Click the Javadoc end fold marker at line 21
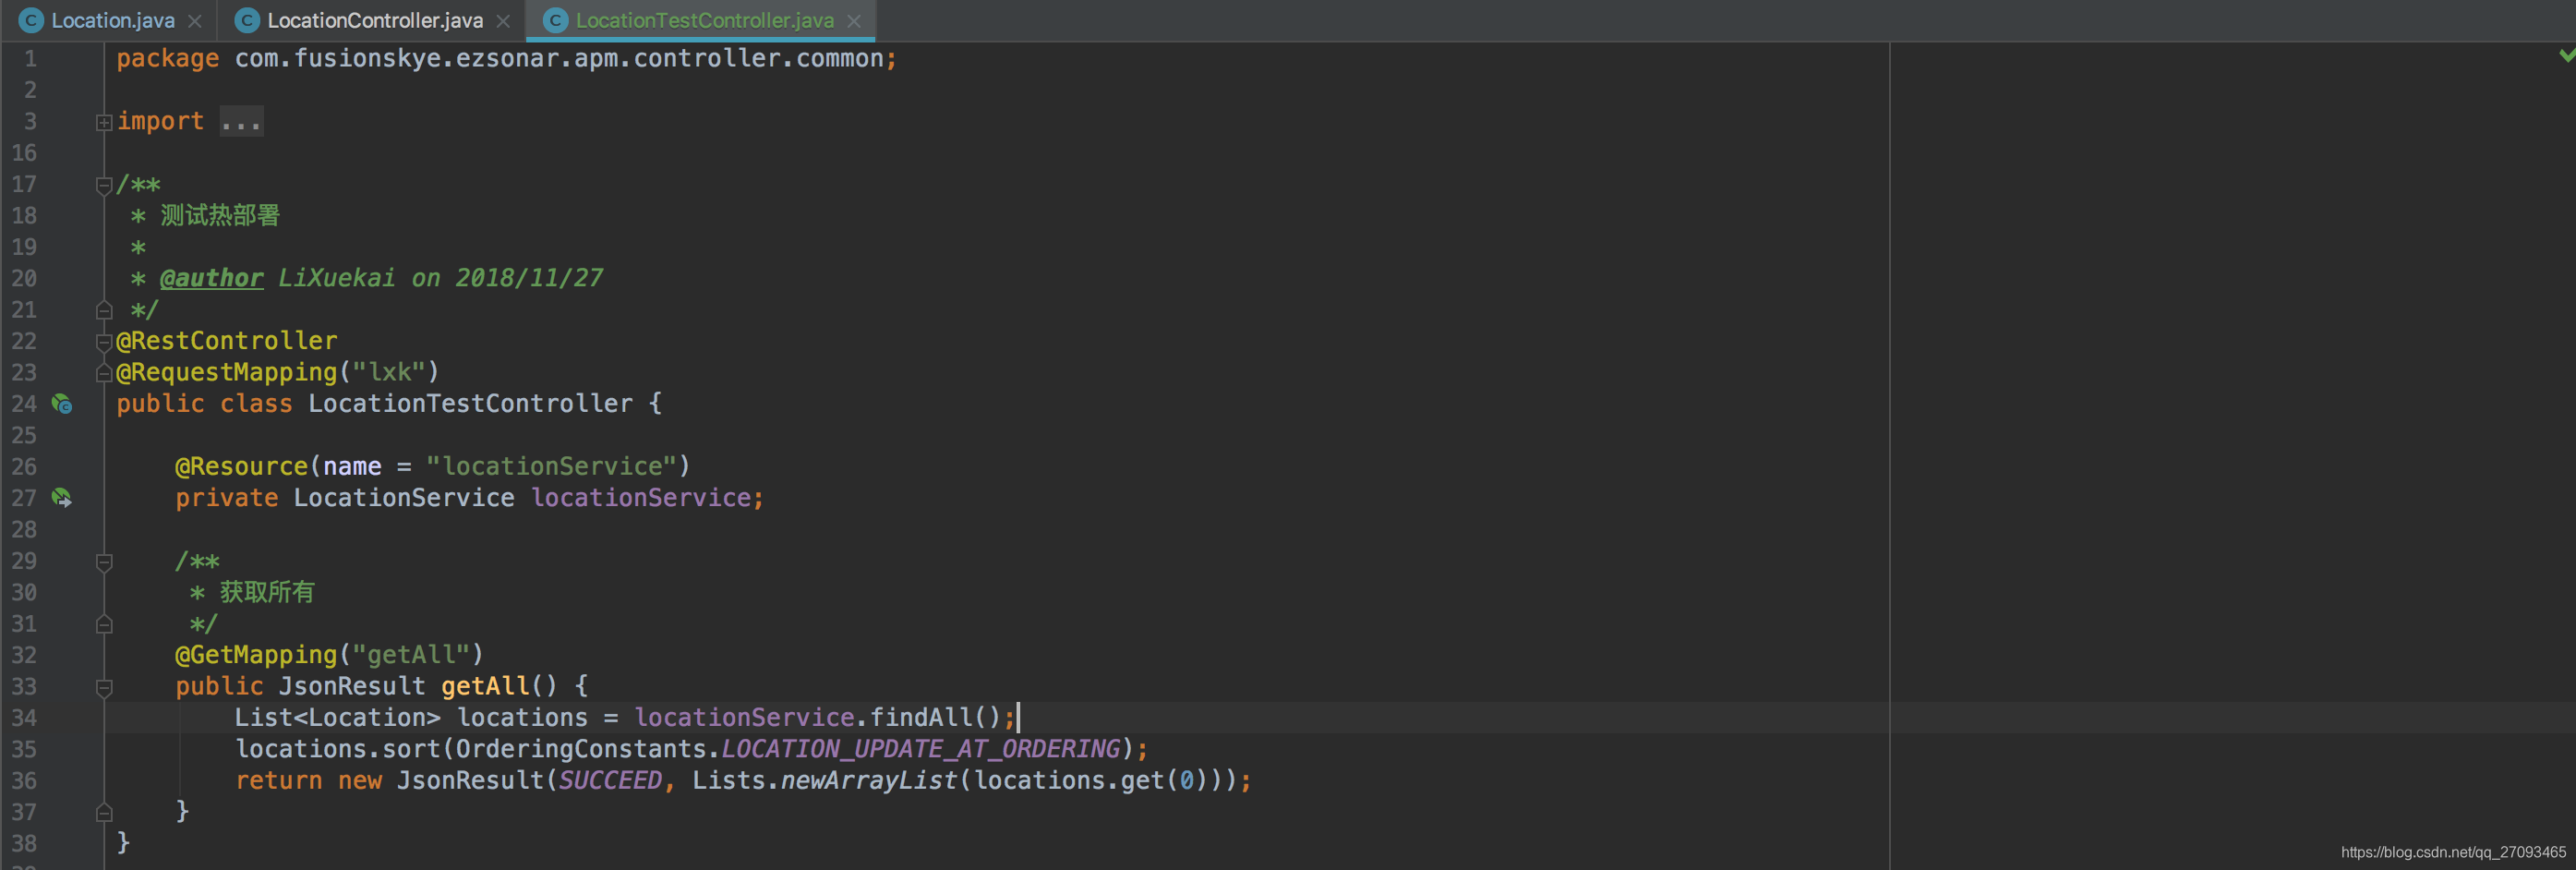Viewport: 2576px width, 870px height. pos(104,310)
